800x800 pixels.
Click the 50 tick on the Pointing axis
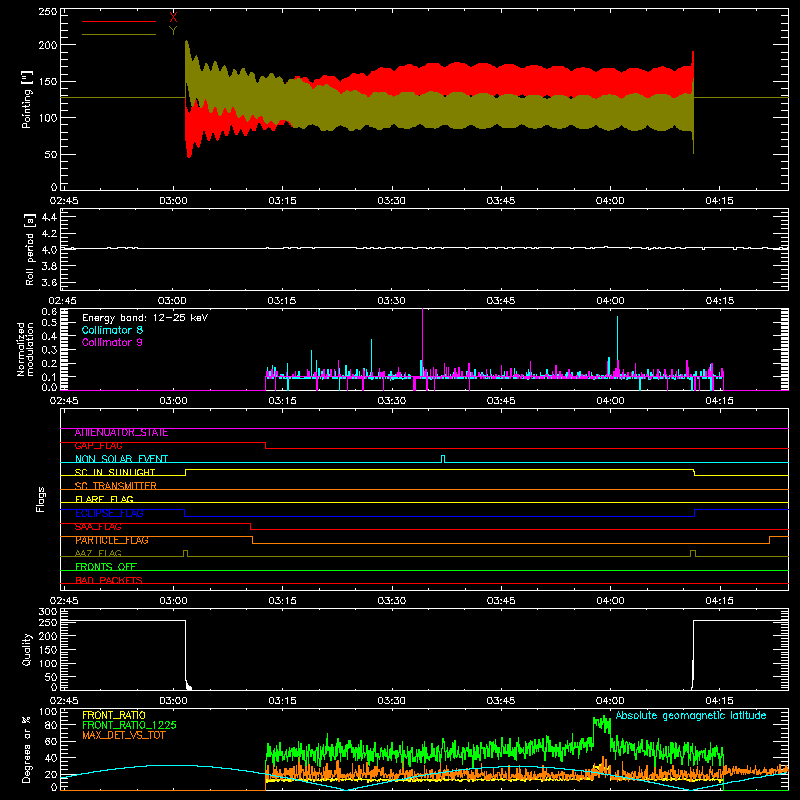pyautogui.click(x=51, y=155)
